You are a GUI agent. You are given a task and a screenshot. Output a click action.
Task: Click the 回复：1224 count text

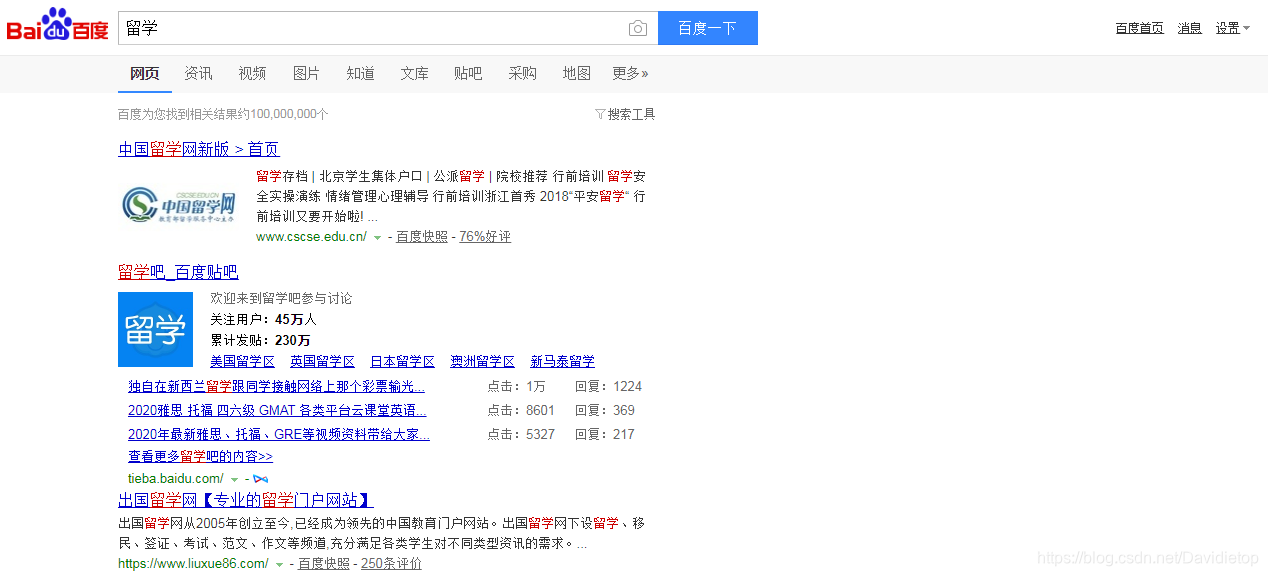coord(608,386)
